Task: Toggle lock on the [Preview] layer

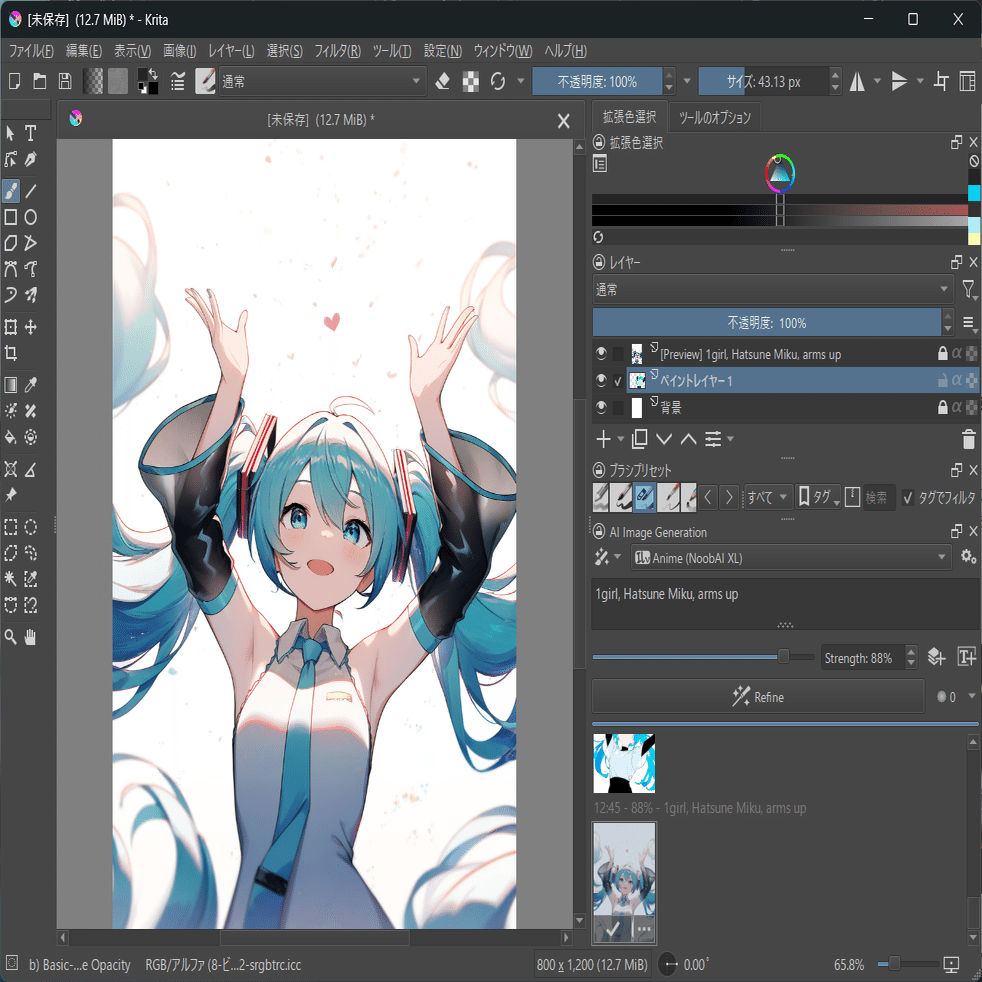Action: pos(942,354)
